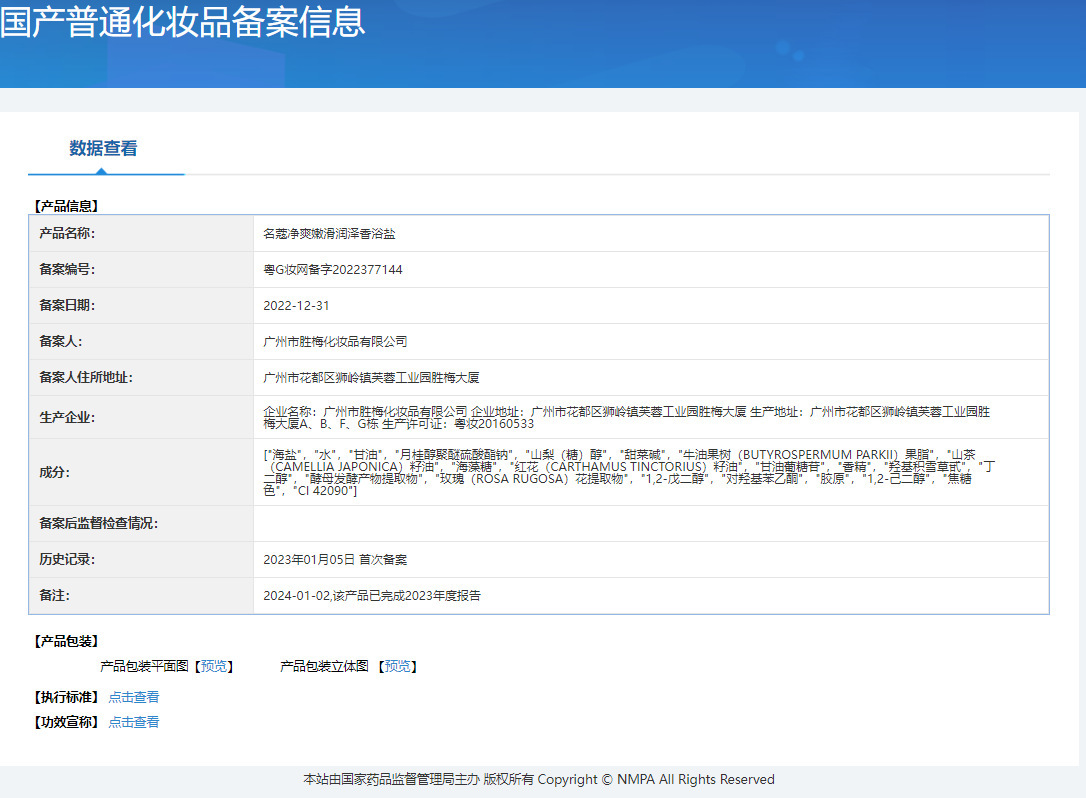Viewport: 1086px width, 798px height.
Task: Select the 备案人住所地址: label cell
Action: (141, 378)
